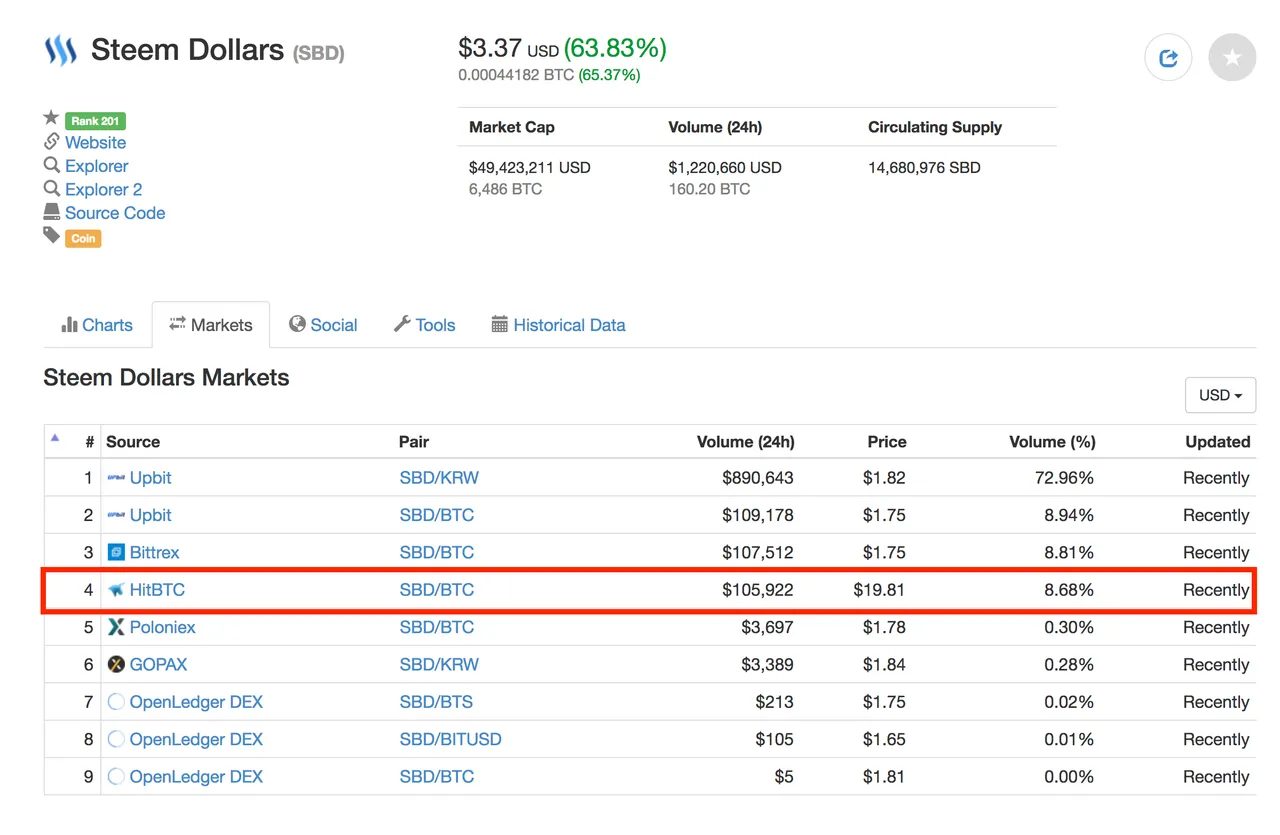Open SBD/BTC pair in Poloniex row

pos(437,627)
